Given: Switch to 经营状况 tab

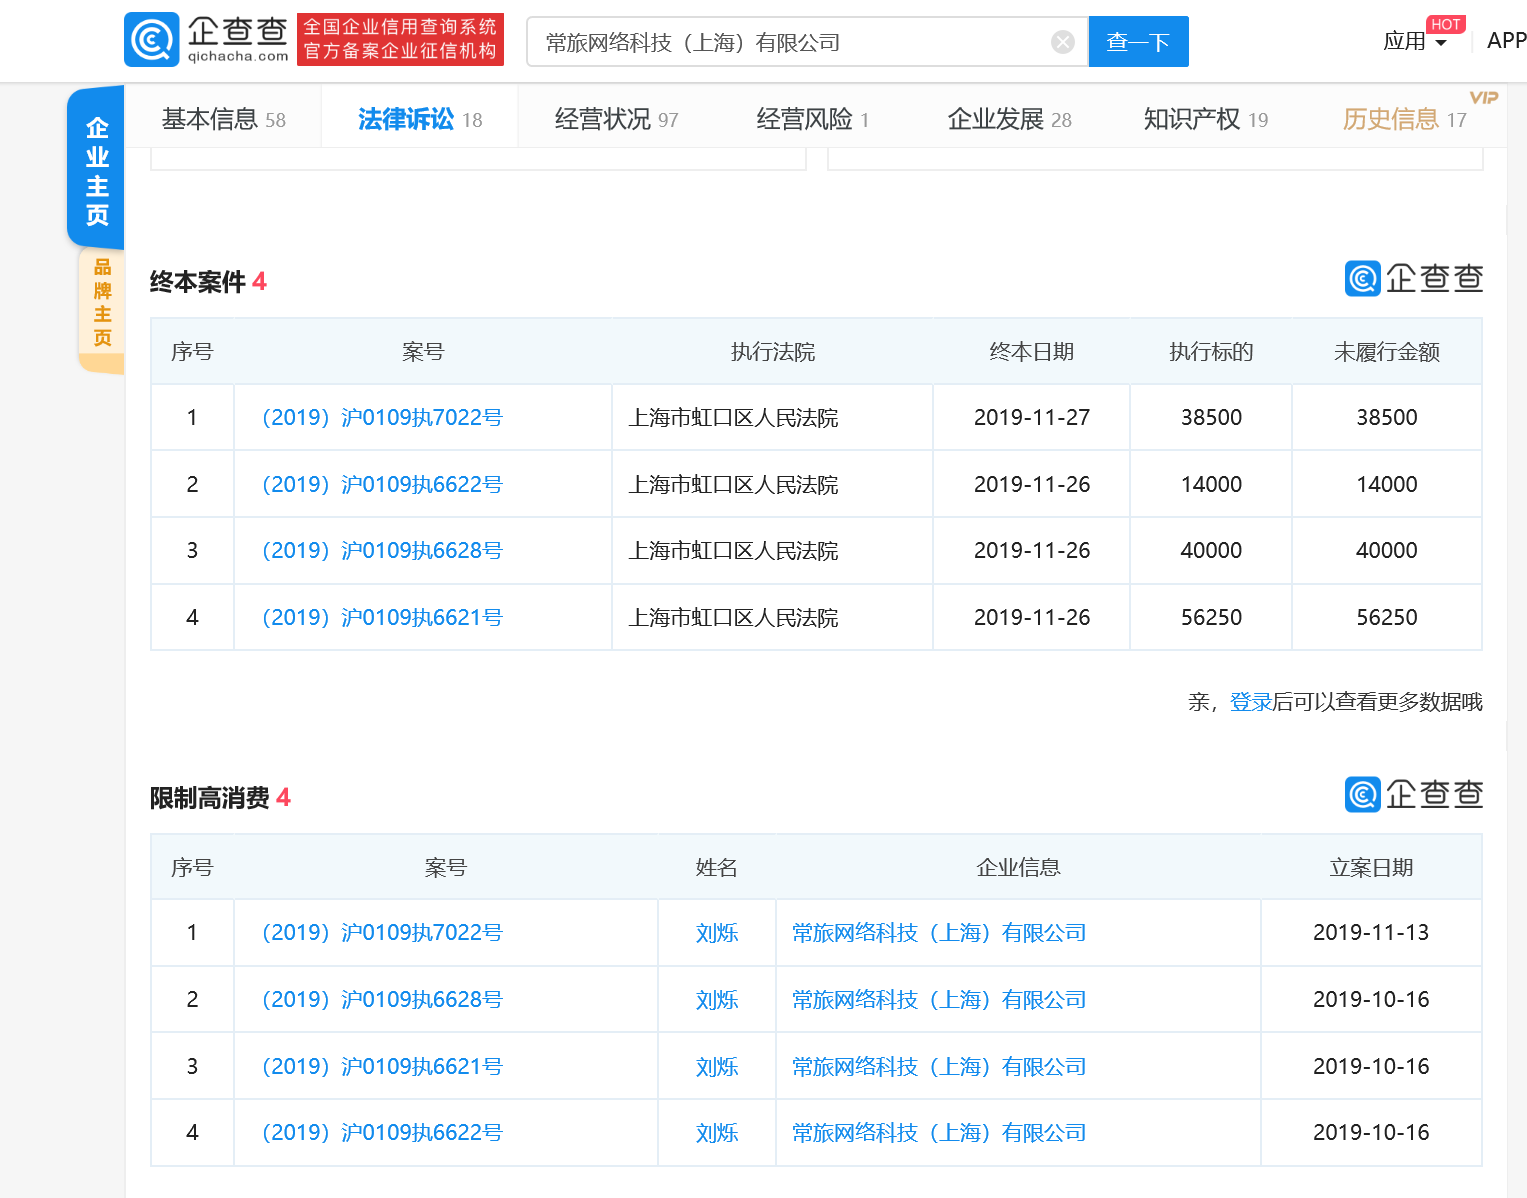Looking at the screenshot, I should 616,119.
